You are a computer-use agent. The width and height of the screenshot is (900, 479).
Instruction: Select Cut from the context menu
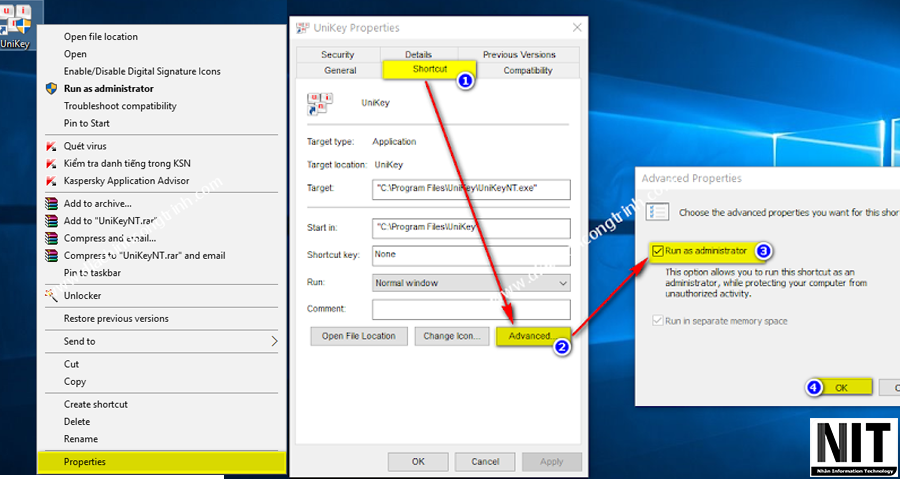tap(71, 364)
